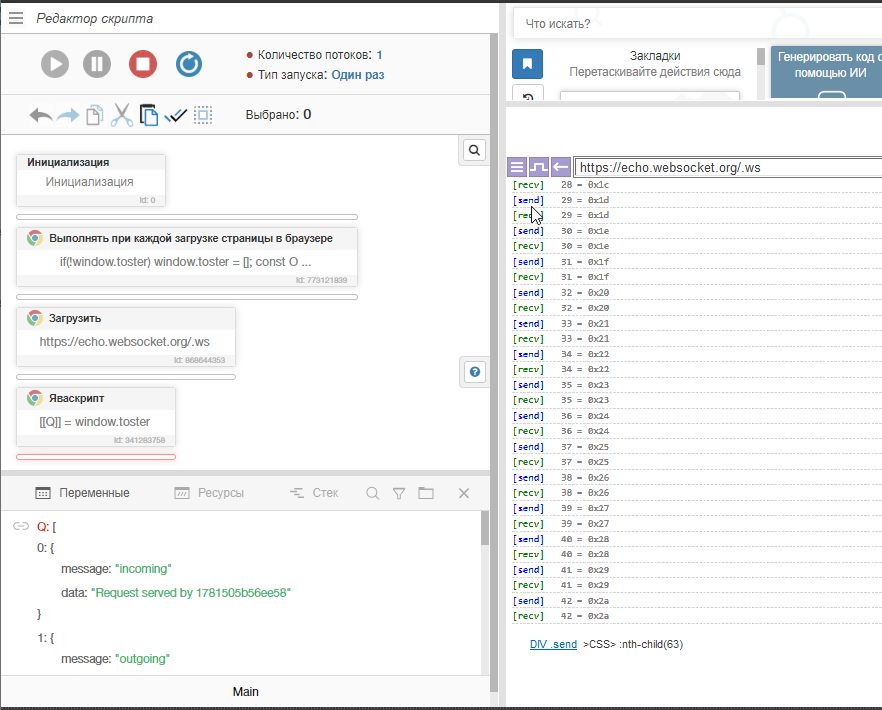Click the blue restart script icon
This screenshot has width=882, height=710.
tap(189, 64)
